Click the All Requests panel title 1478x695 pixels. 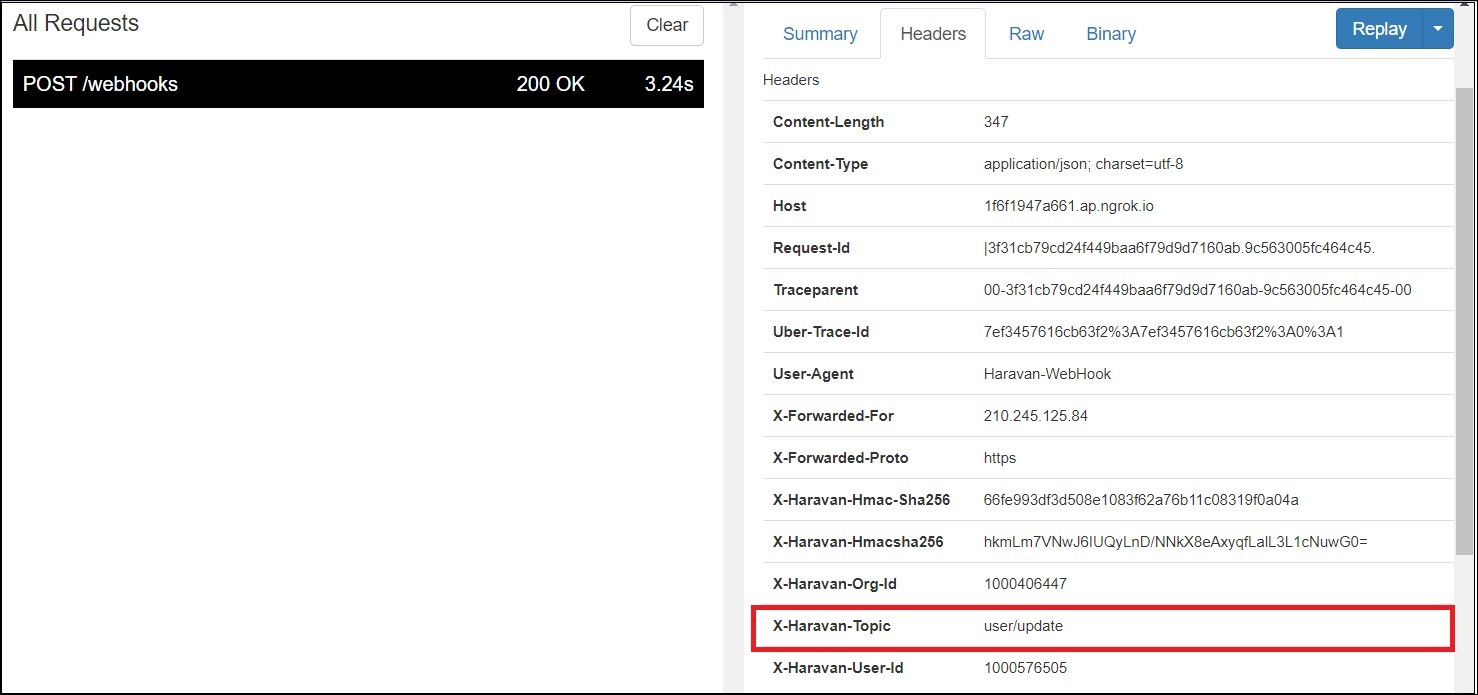click(75, 22)
